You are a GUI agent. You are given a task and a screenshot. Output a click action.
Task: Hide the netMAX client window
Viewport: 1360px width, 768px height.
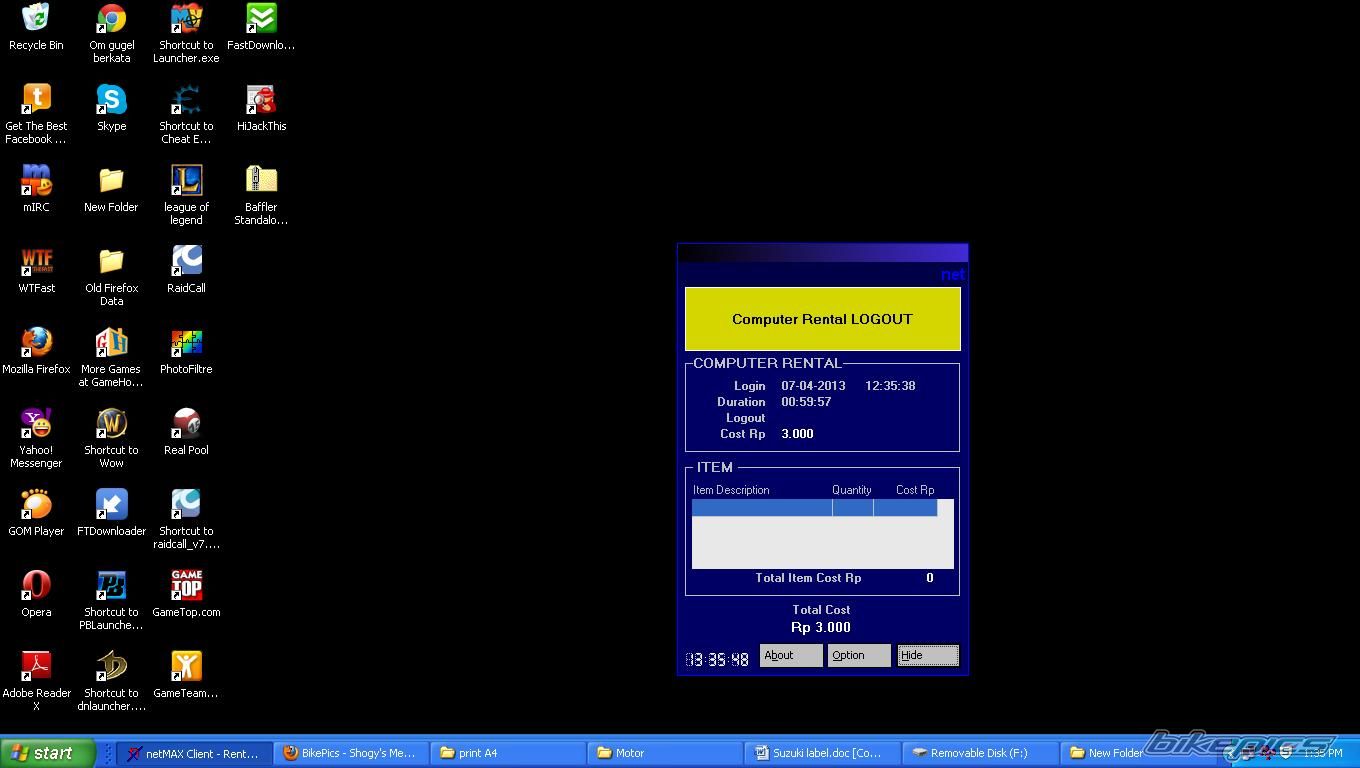[927, 655]
